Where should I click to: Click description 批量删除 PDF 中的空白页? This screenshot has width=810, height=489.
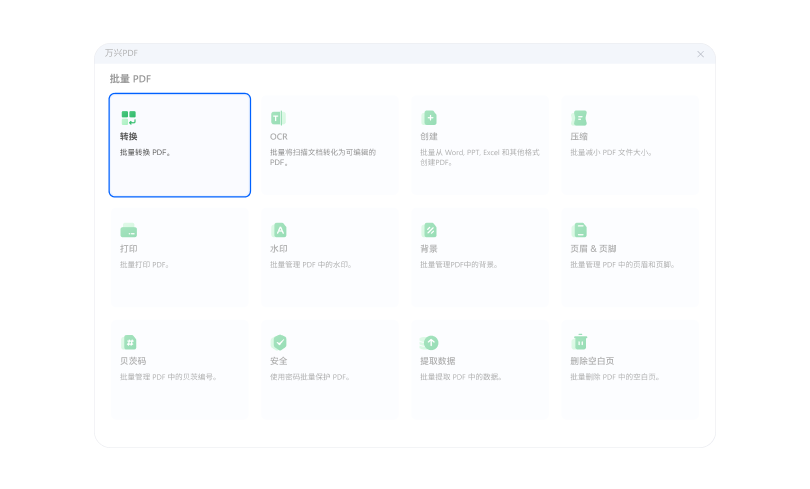tap(616, 376)
